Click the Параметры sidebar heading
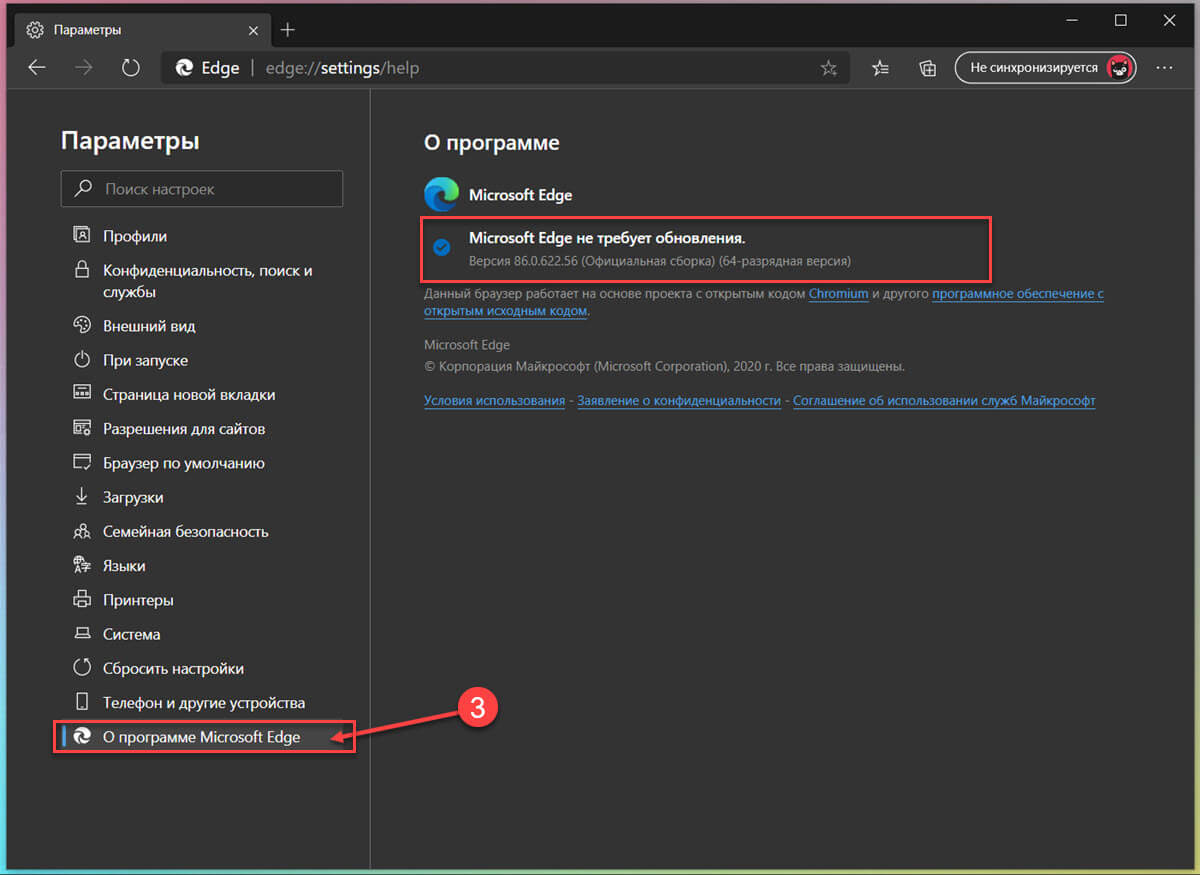Image resolution: width=1200 pixels, height=875 pixels. point(130,141)
